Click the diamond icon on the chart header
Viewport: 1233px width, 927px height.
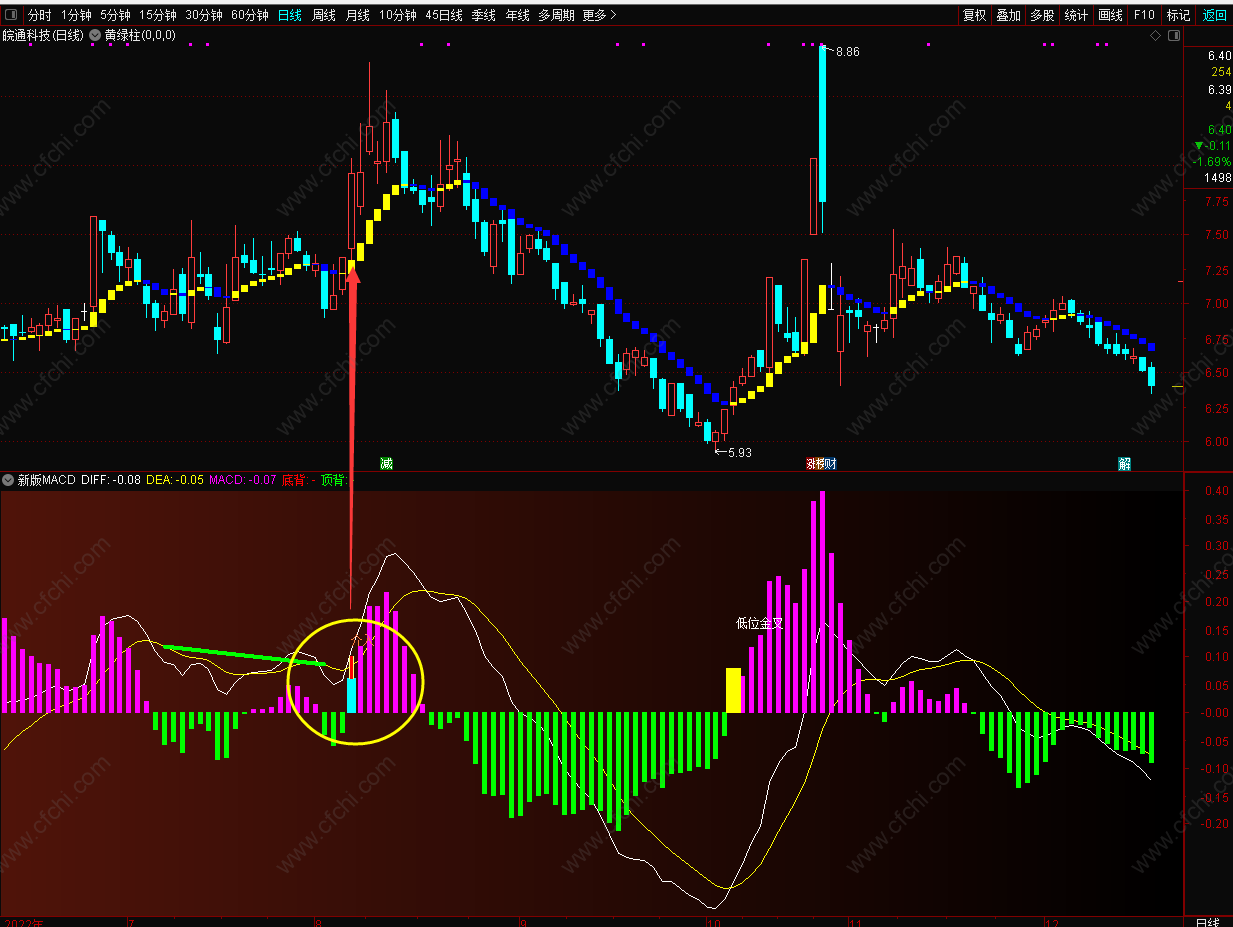(1155, 35)
